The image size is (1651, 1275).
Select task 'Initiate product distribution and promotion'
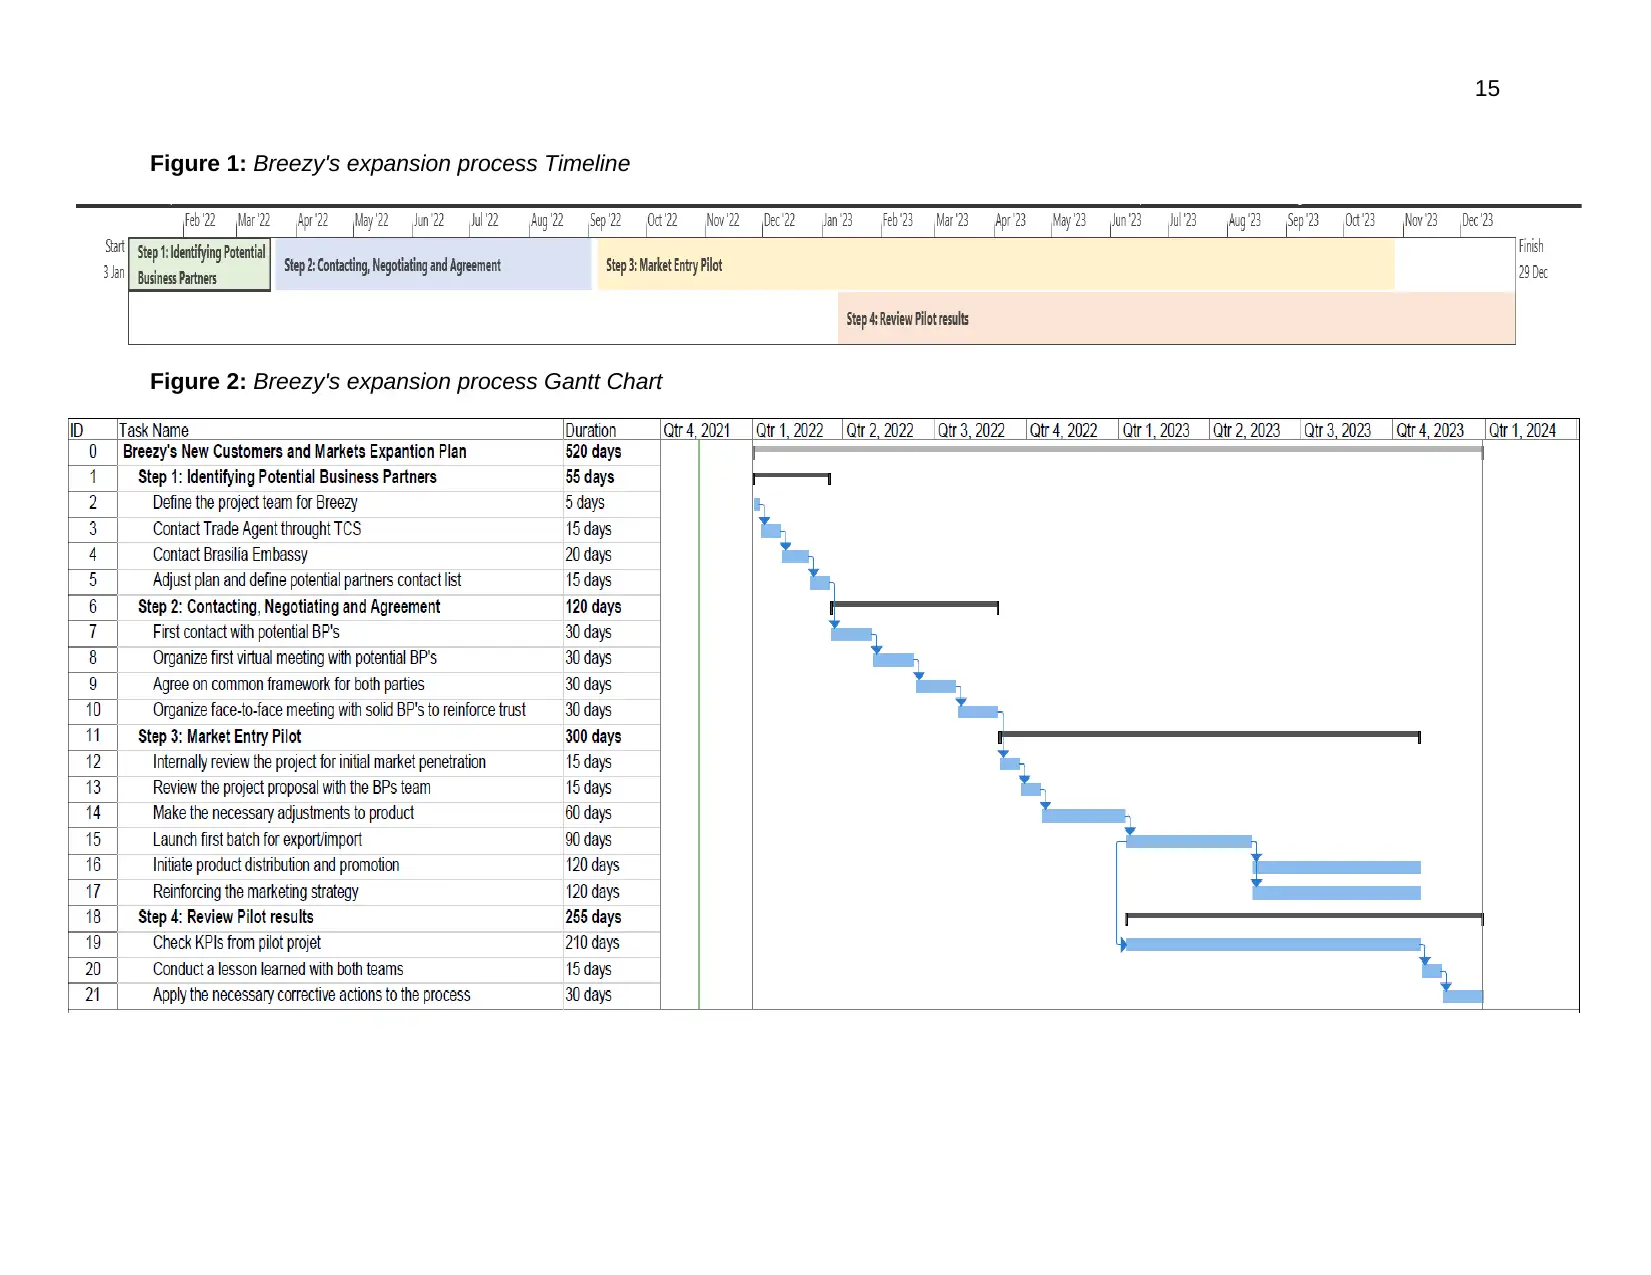tap(276, 865)
